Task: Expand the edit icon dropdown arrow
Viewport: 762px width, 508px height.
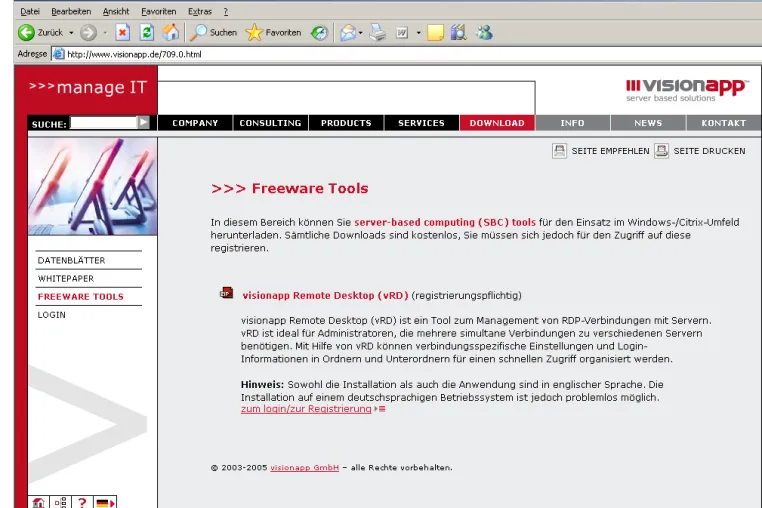Action: pyautogui.click(x=418, y=33)
